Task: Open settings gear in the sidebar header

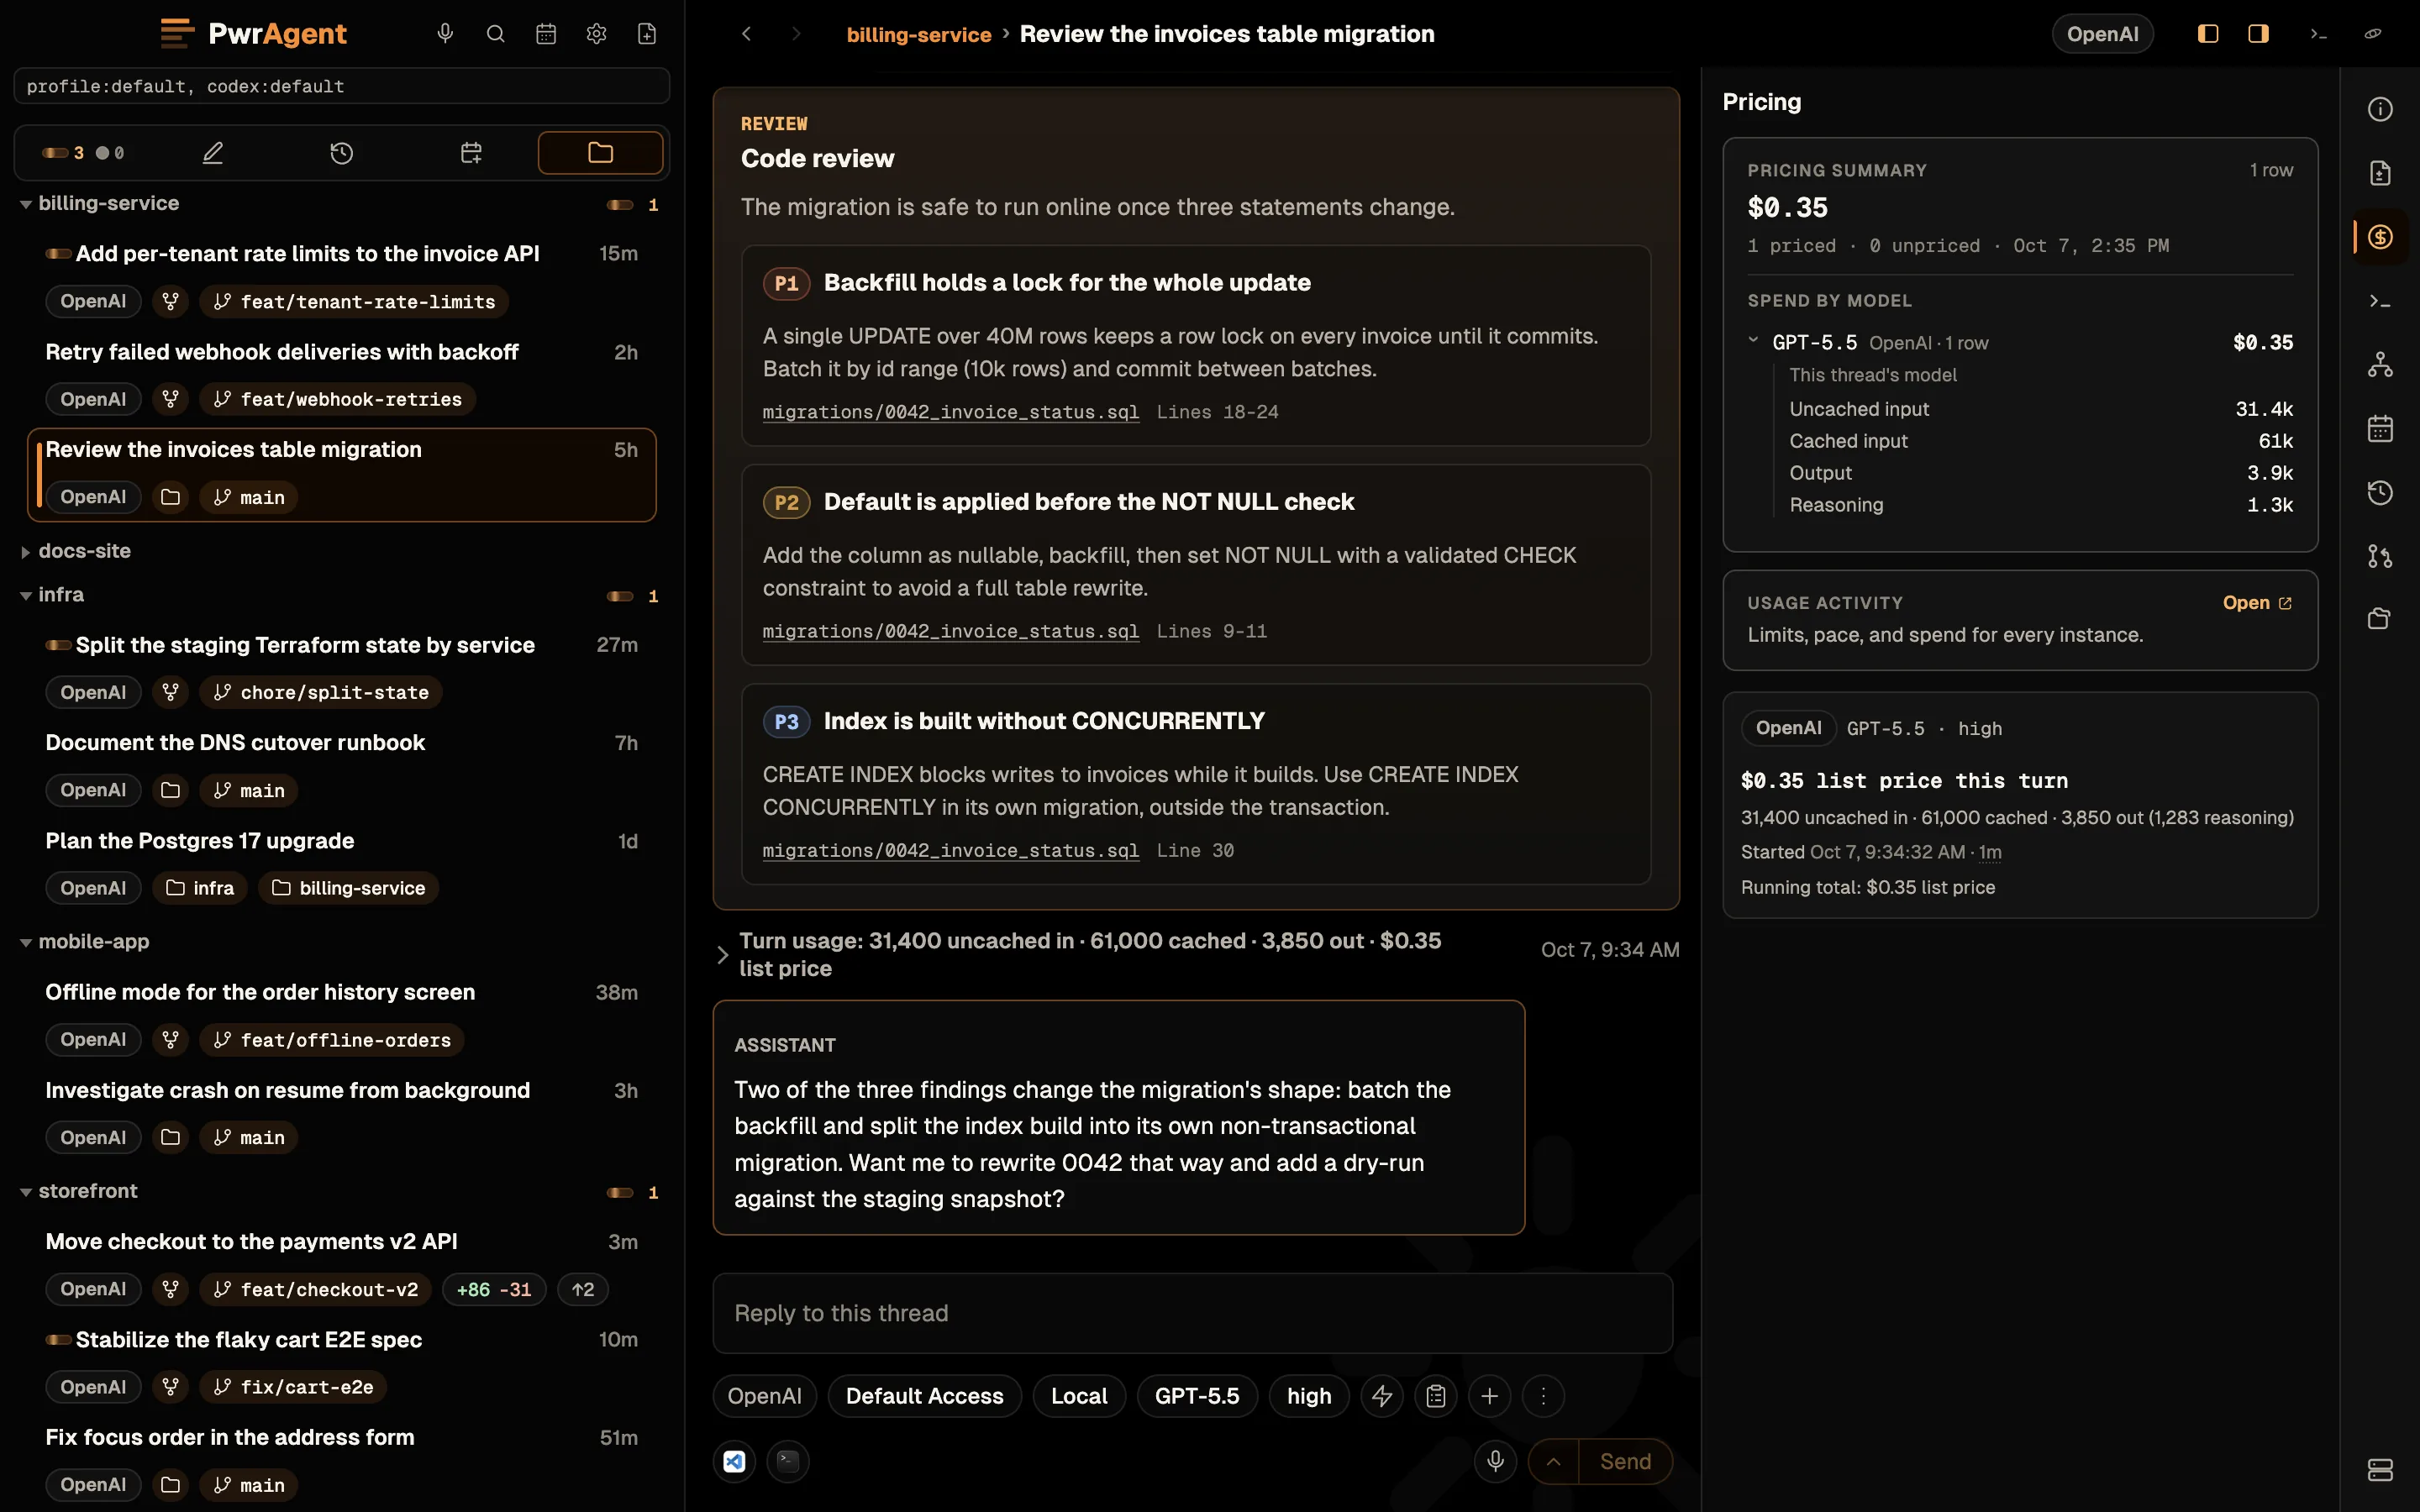Action: click(596, 34)
